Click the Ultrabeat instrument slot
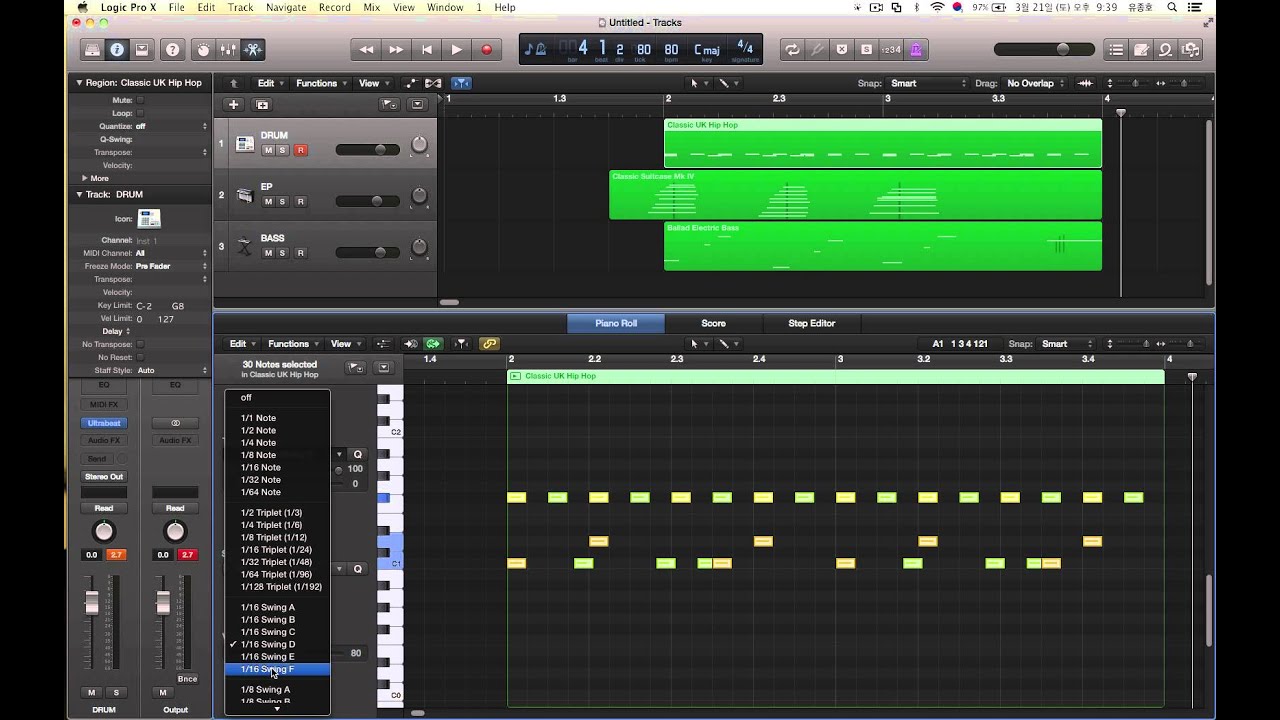 [x=104, y=423]
